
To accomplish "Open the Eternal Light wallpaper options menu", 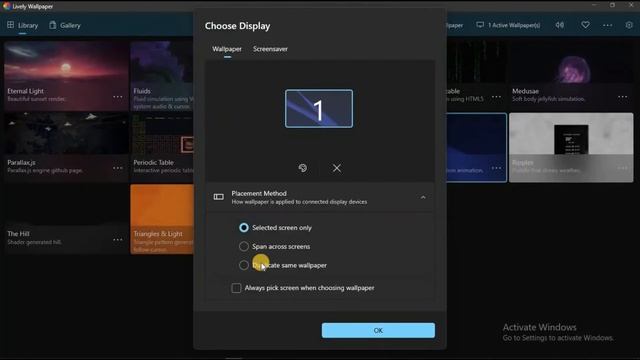I will (118, 97).
